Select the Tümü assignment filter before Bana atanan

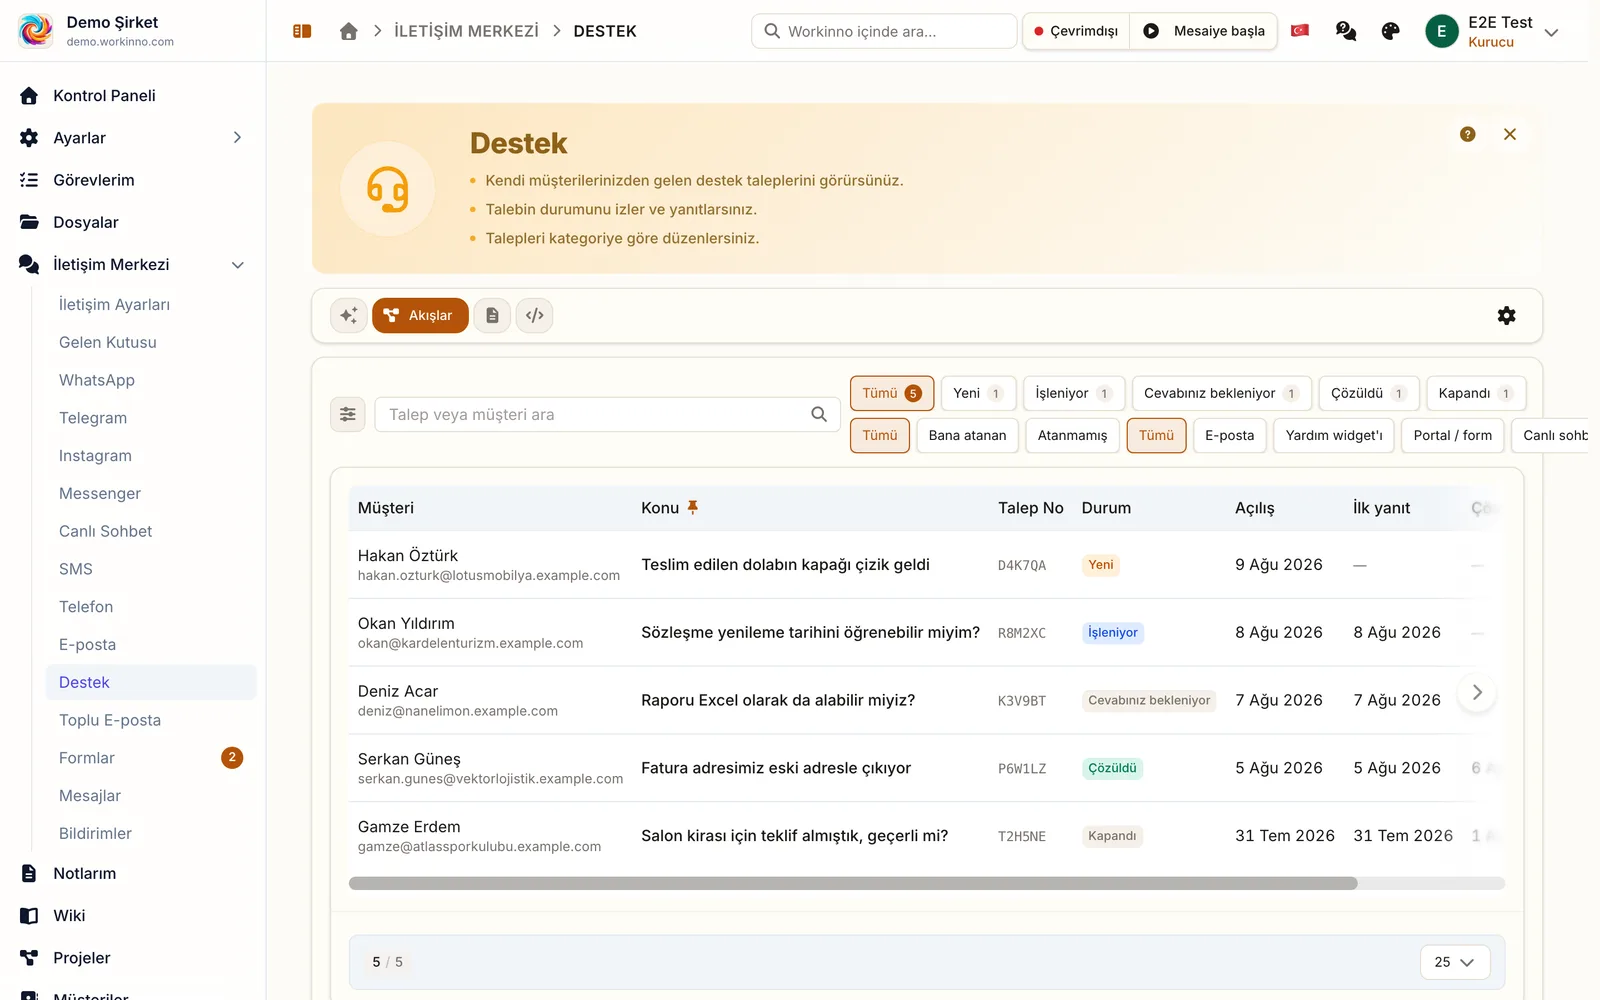point(880,435)
